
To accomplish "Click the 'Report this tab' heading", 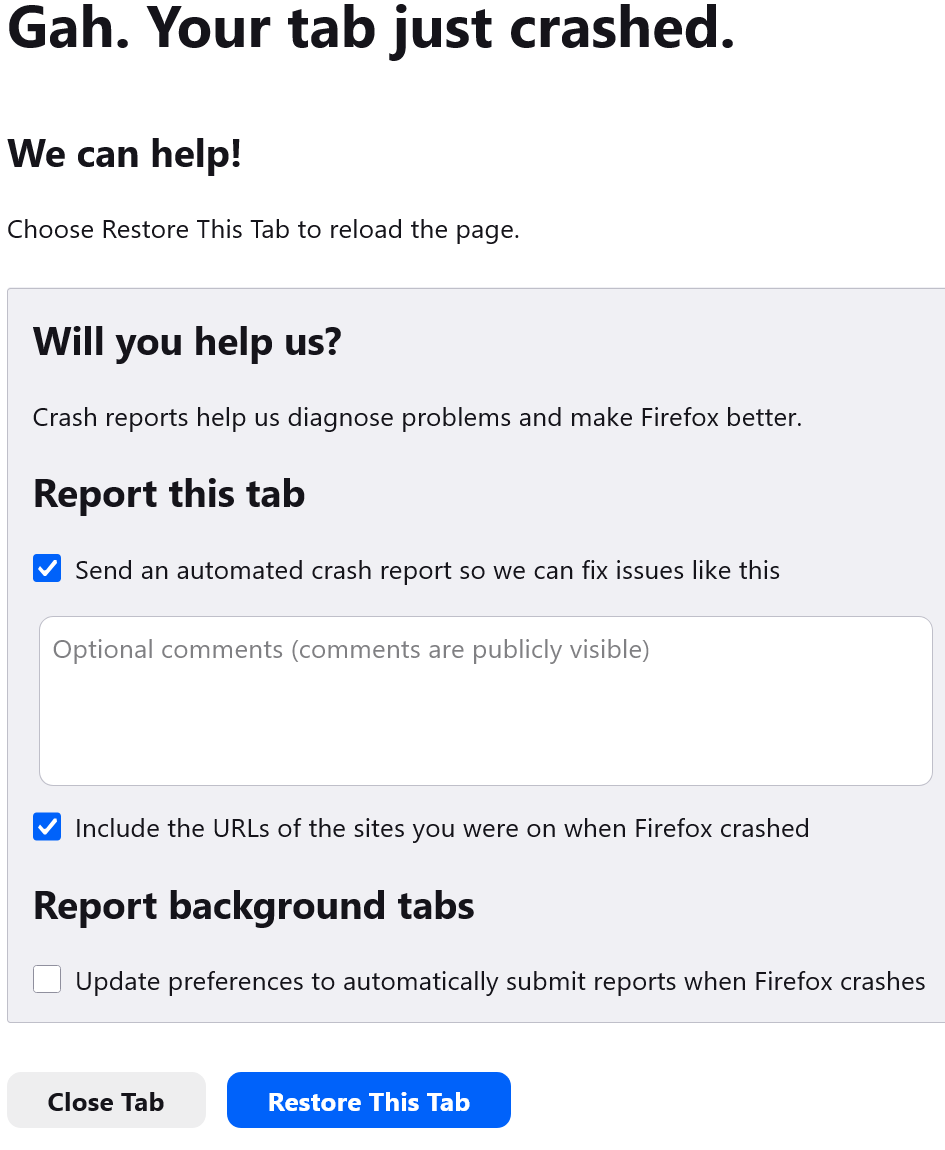I will tap(169, 494).
